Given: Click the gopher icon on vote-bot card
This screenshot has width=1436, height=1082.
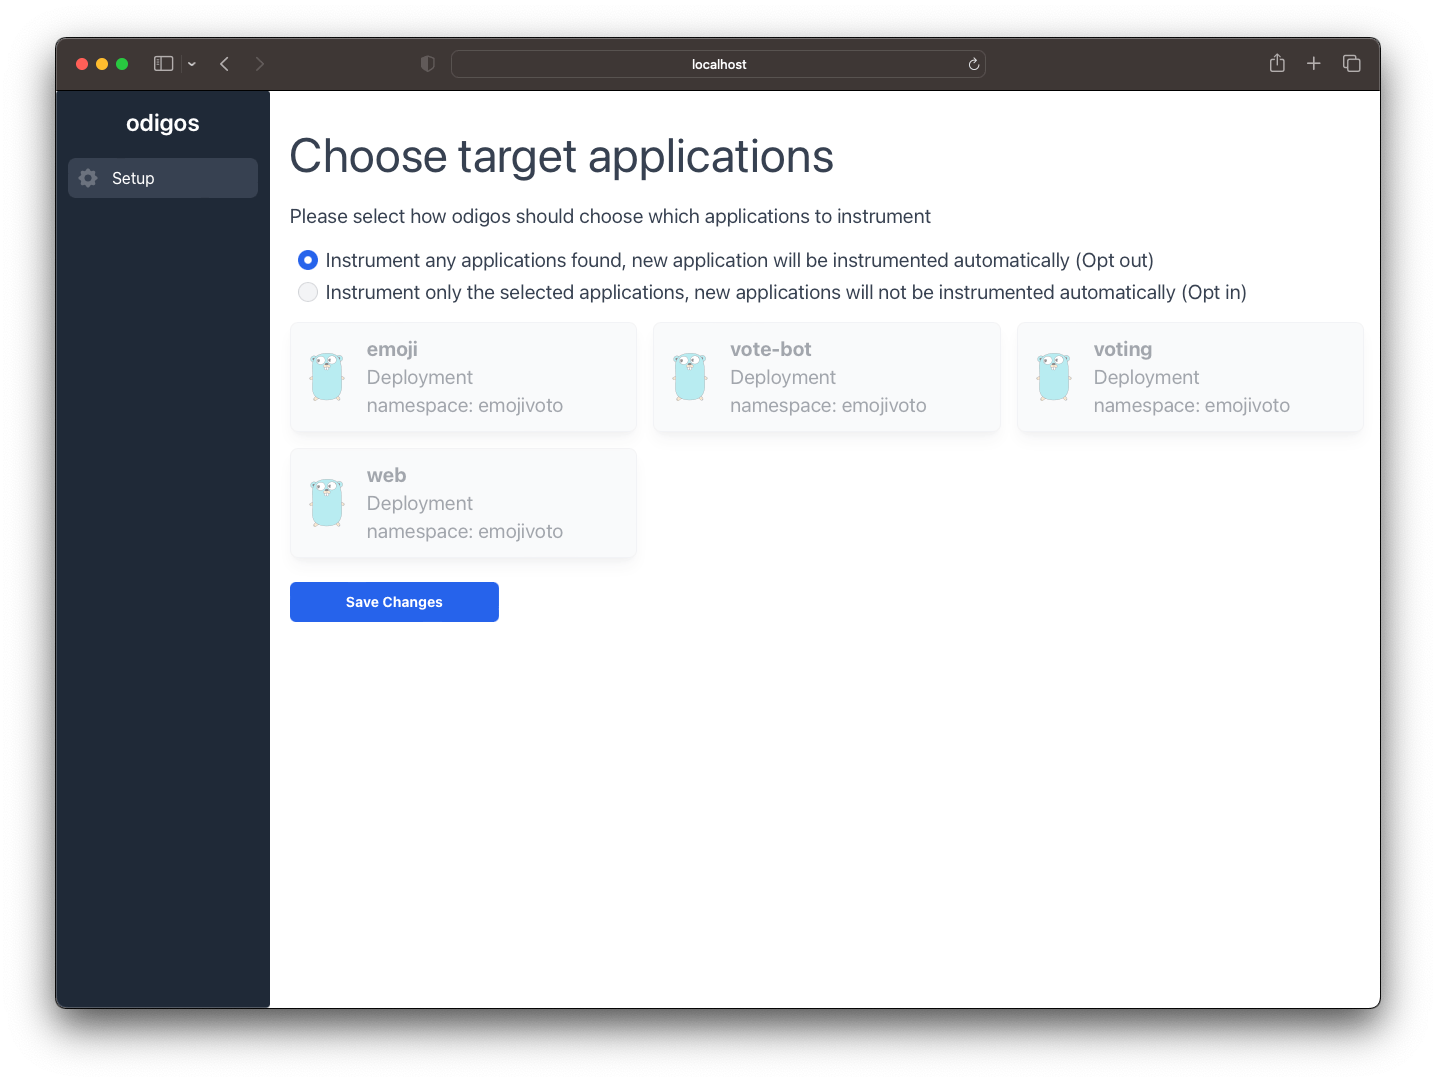Looking at the screenshot, I should point(690,377).
